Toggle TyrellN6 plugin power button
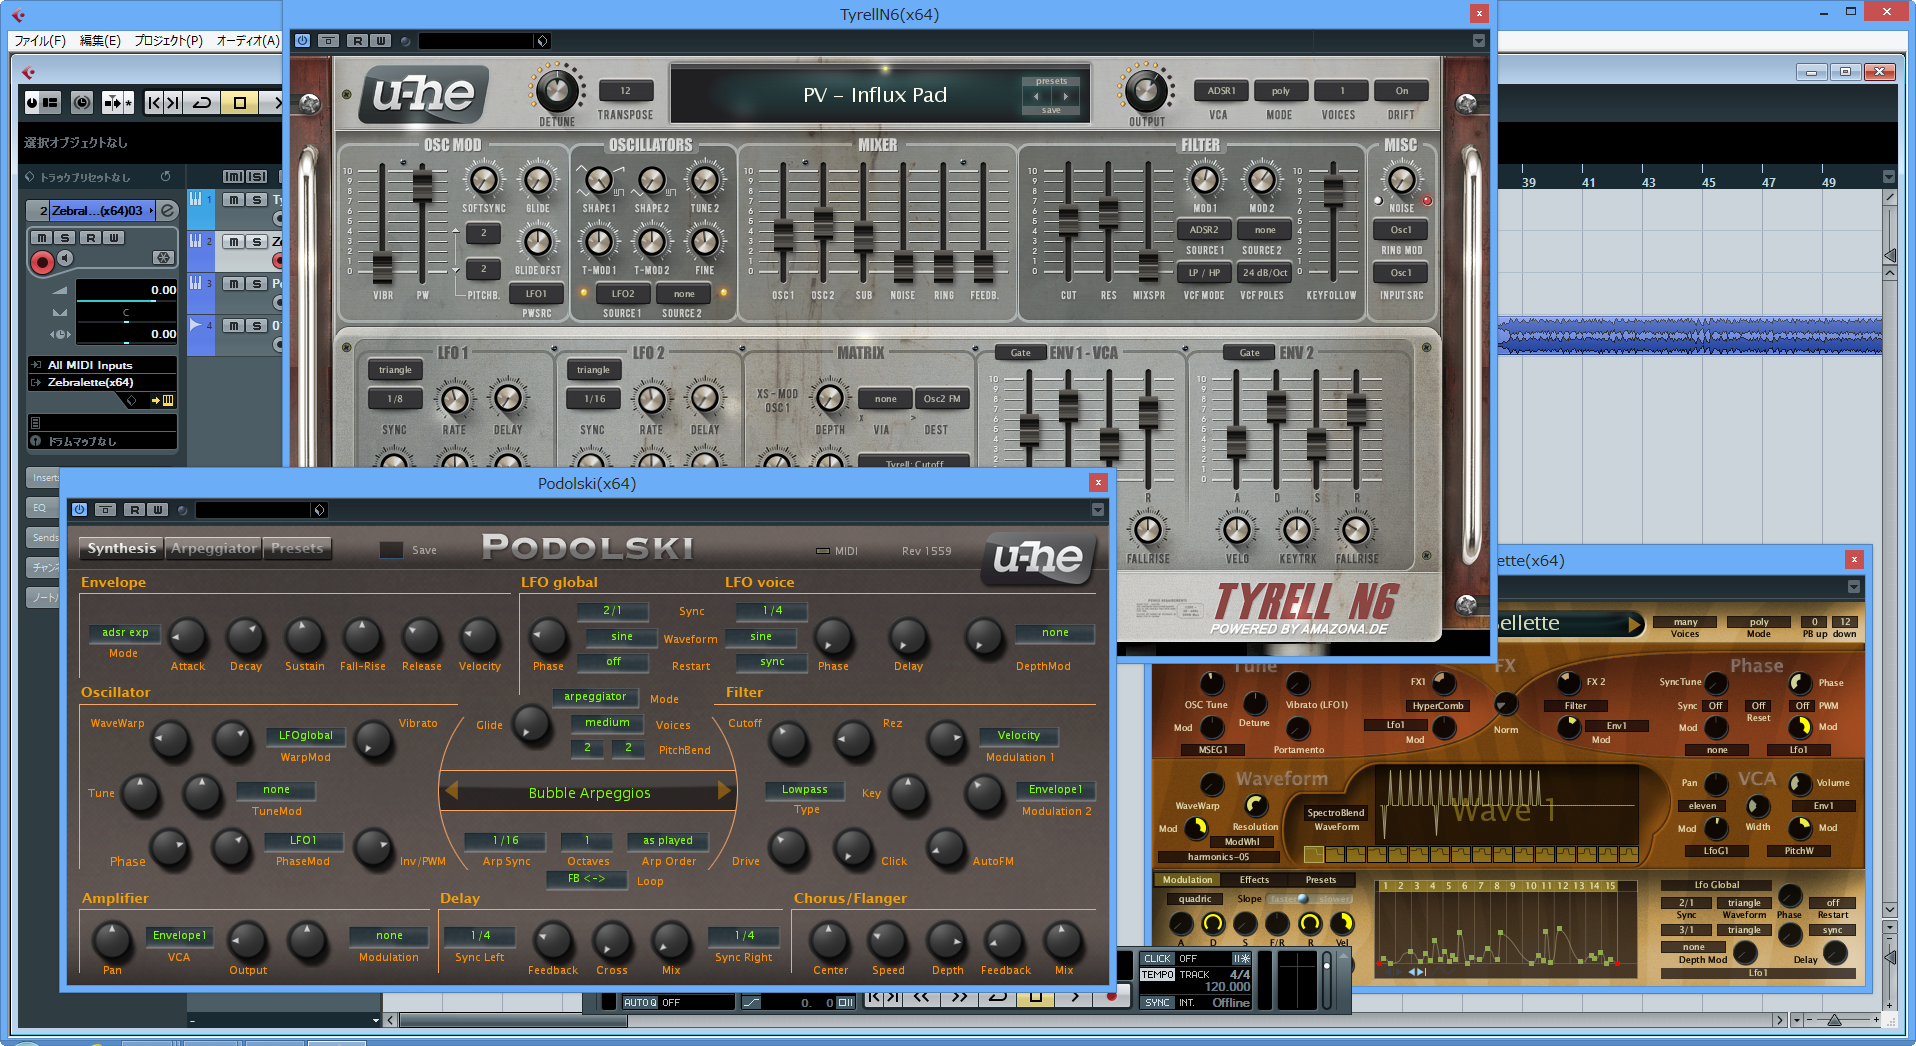Viewport: 1916px width, 1046px height. coord(303,41)
